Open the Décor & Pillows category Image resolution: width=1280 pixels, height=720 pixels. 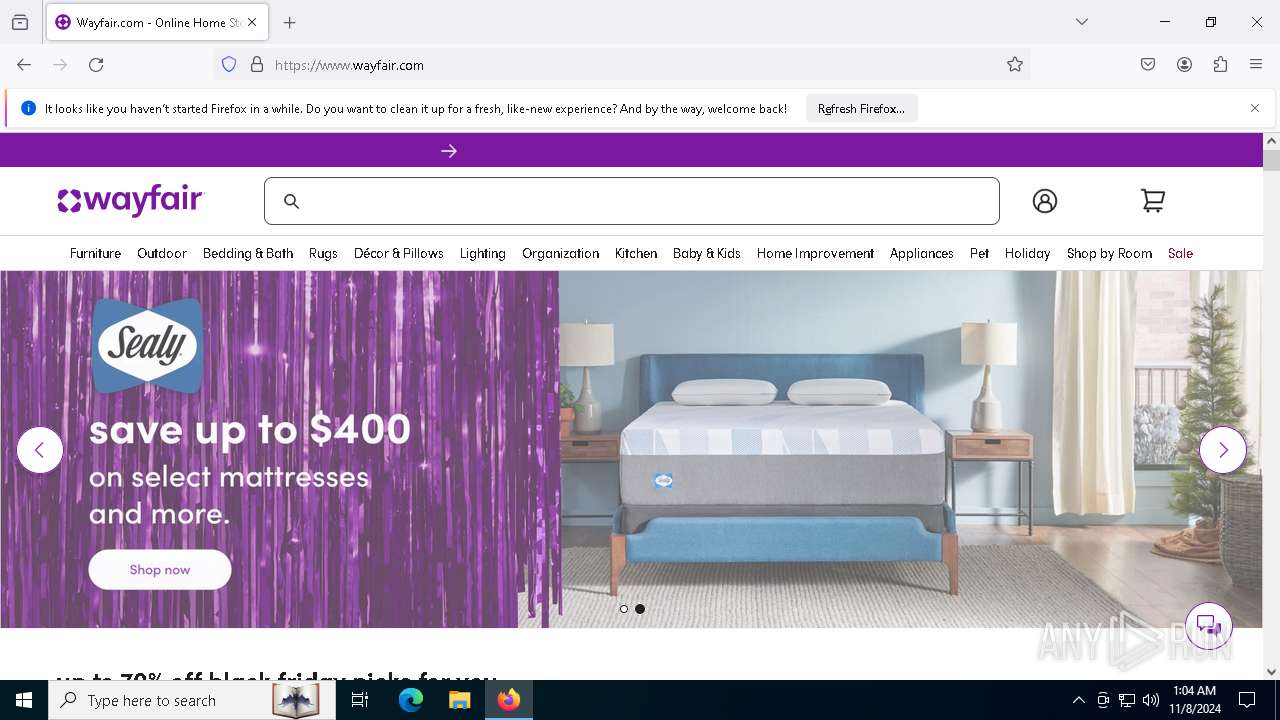point(399,253)
